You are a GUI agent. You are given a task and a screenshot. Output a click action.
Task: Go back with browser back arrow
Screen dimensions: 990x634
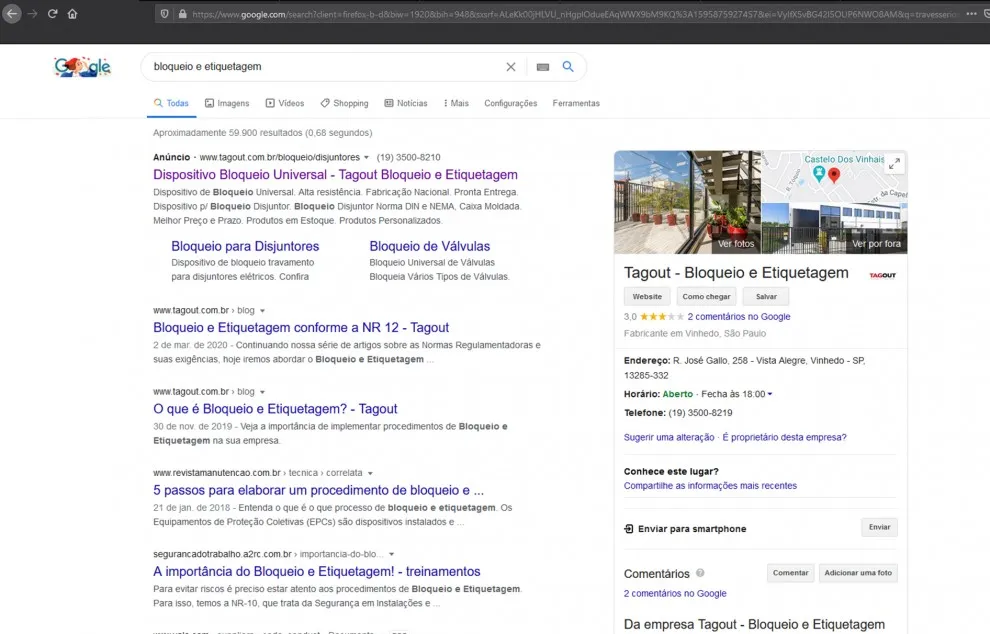click(12, 13)
